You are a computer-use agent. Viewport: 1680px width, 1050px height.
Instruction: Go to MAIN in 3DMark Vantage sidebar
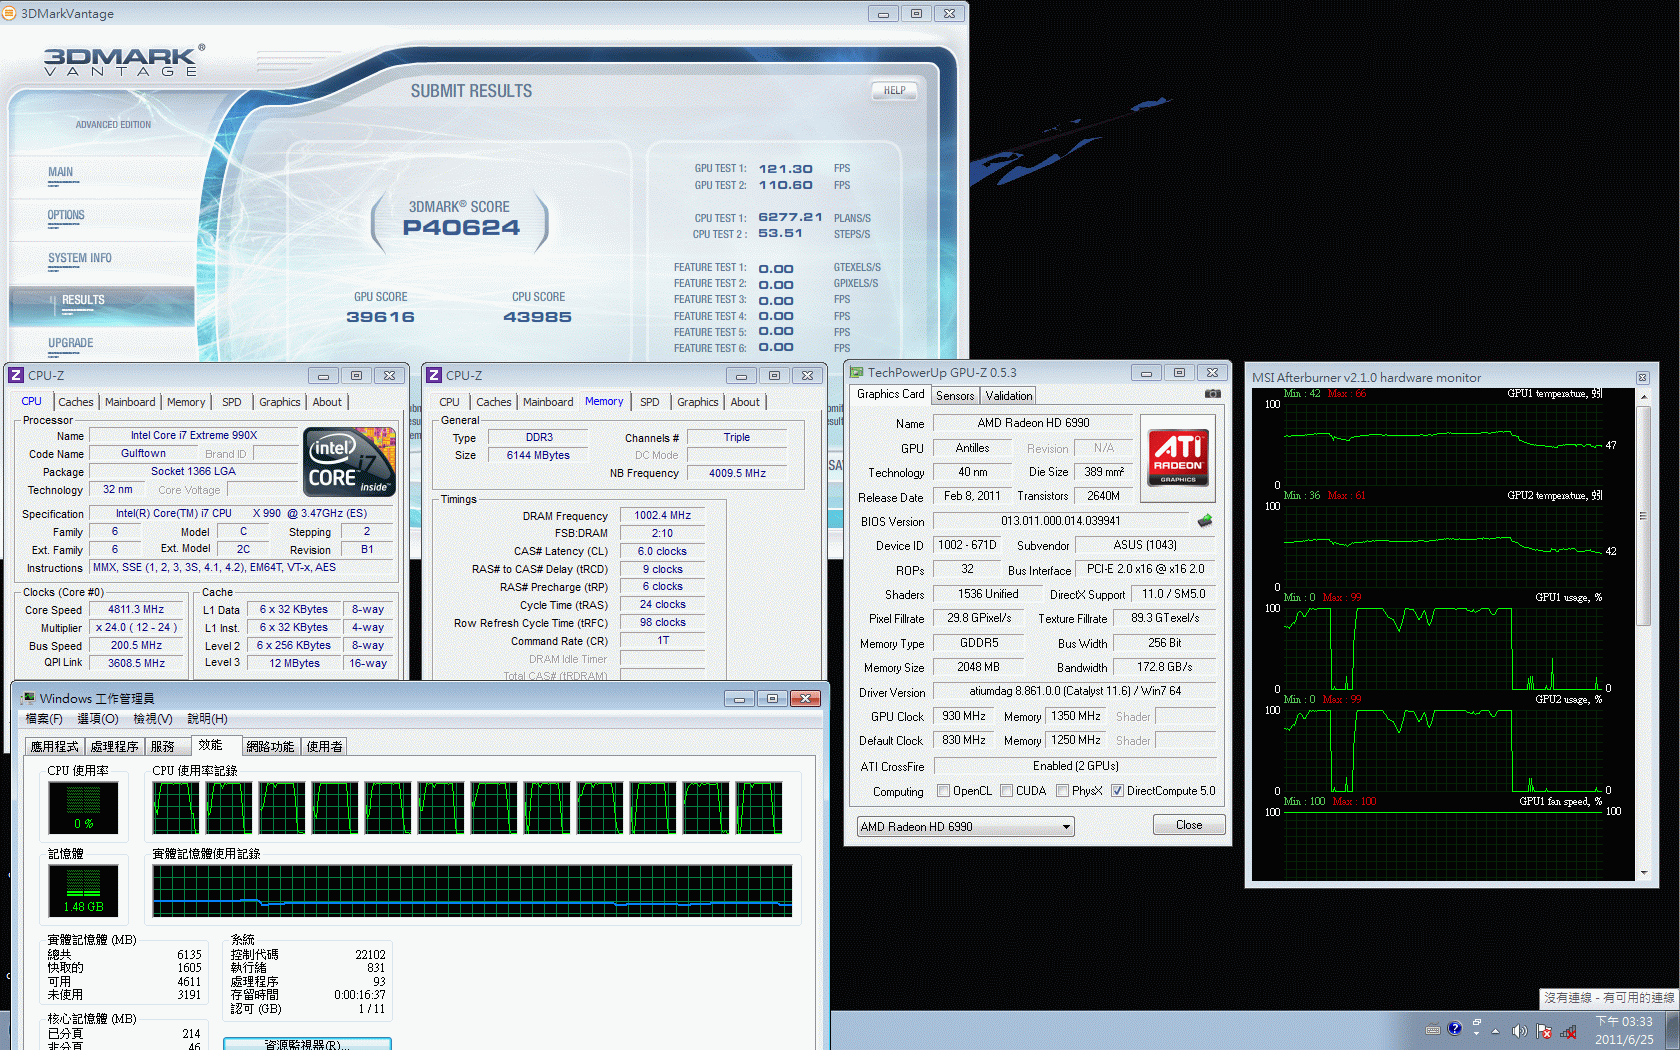tap(61, 173)
